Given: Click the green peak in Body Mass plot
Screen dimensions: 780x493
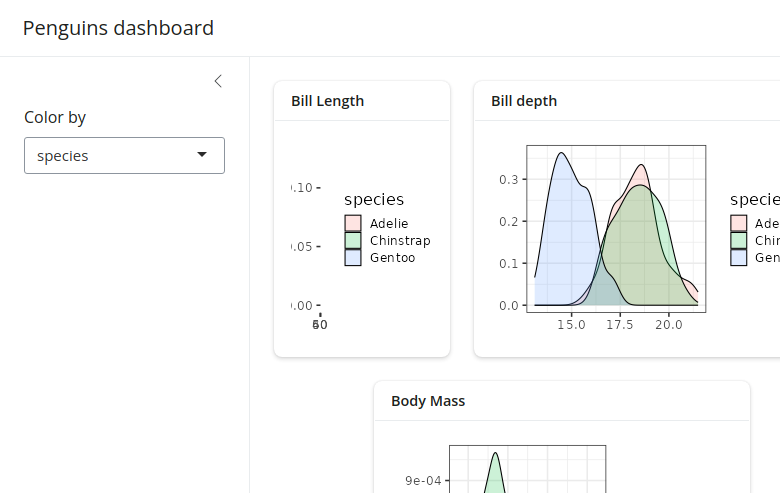Looking at the screenshot, I should [495, 454].
